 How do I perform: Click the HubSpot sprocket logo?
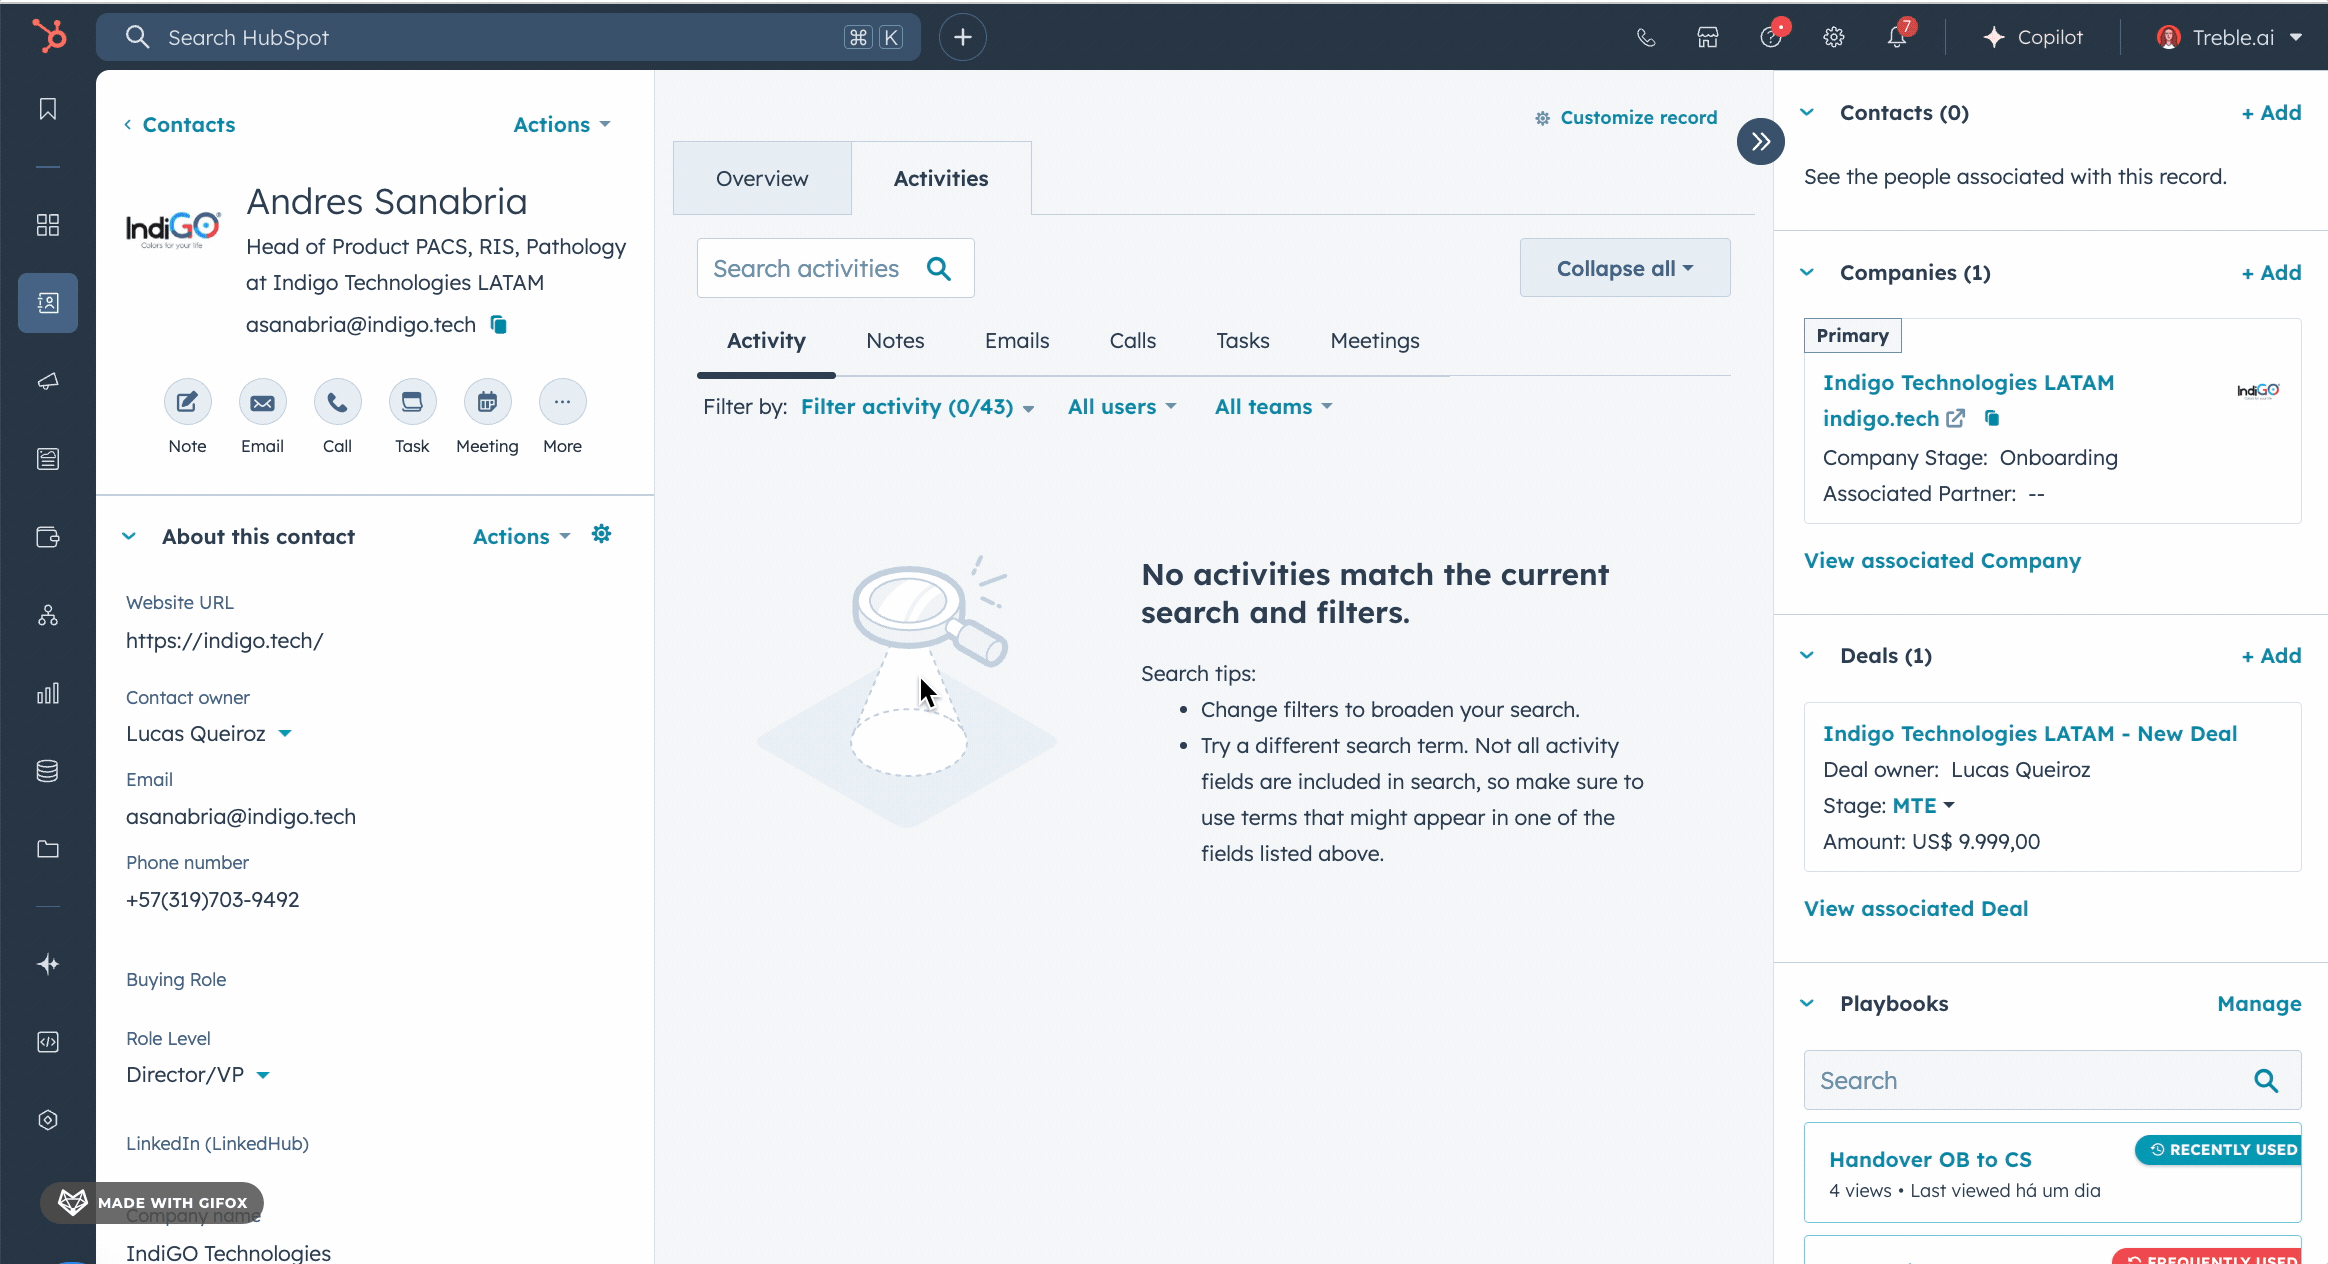(48, 37)
